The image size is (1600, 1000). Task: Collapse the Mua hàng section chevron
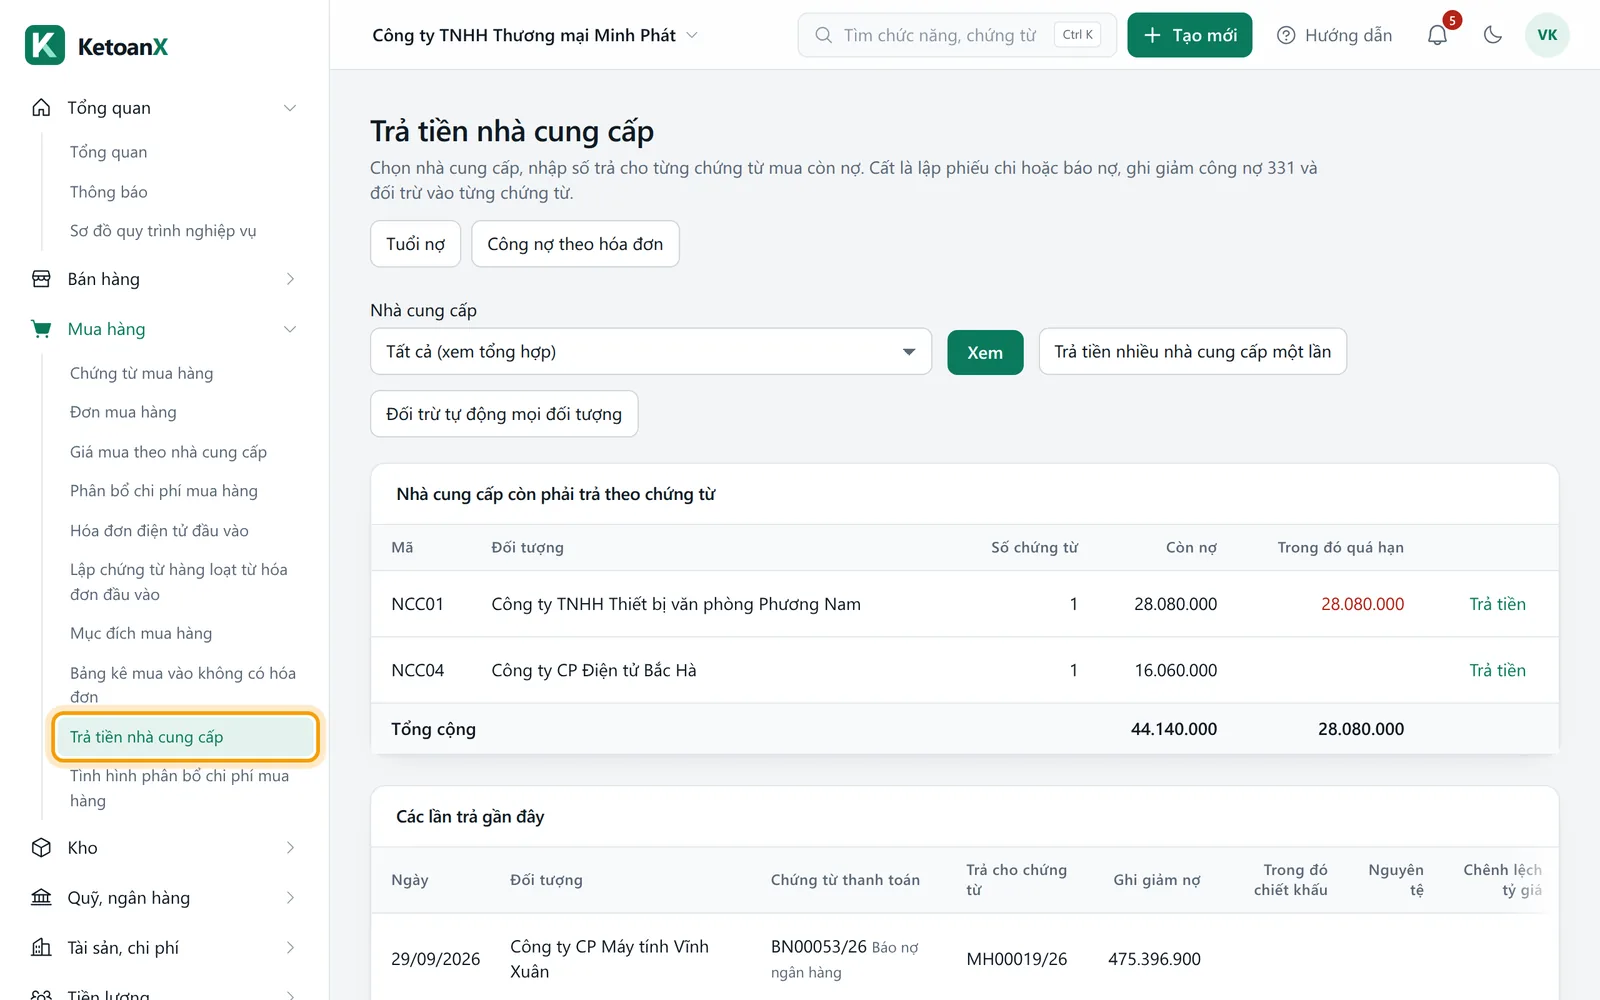coord(290,329)
